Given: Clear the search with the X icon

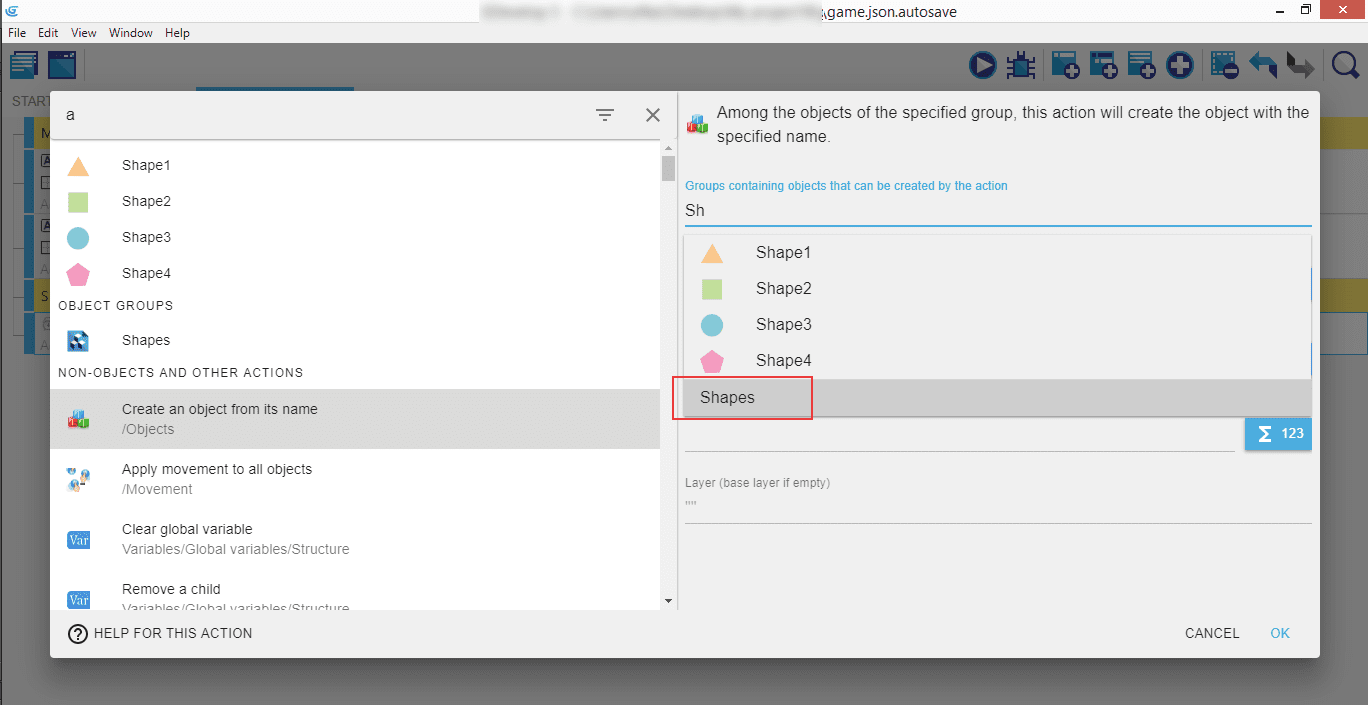Looking at the screenshot, I should [x=653, y=115].
